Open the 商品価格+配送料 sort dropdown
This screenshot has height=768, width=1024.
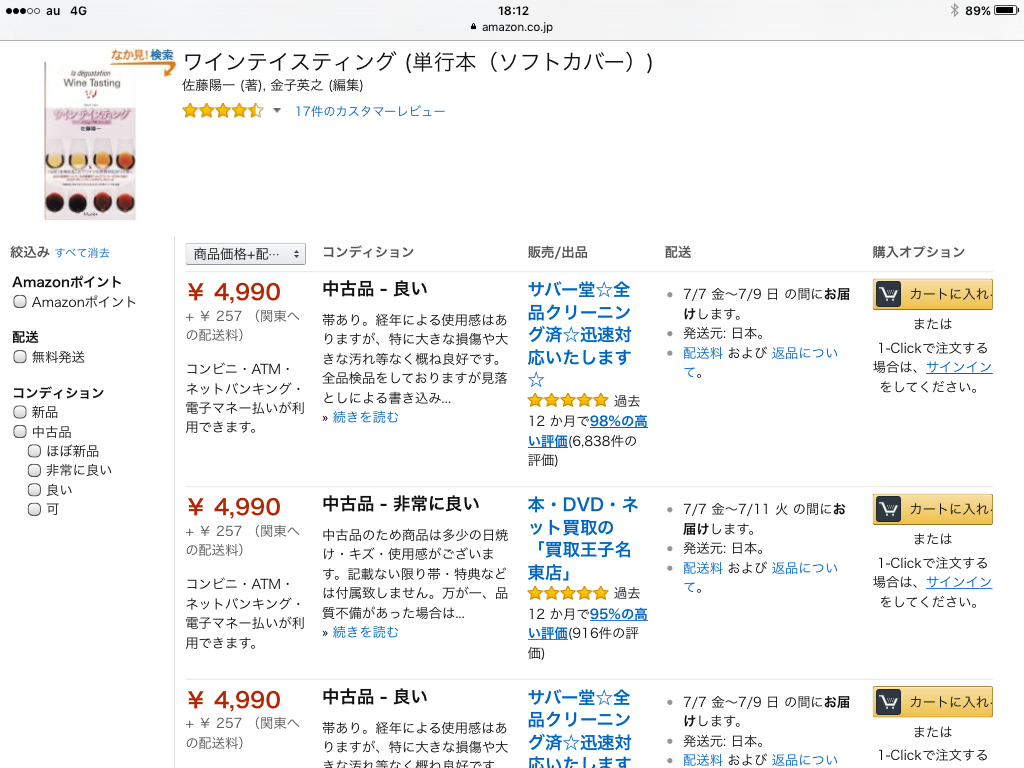point(245,254)
